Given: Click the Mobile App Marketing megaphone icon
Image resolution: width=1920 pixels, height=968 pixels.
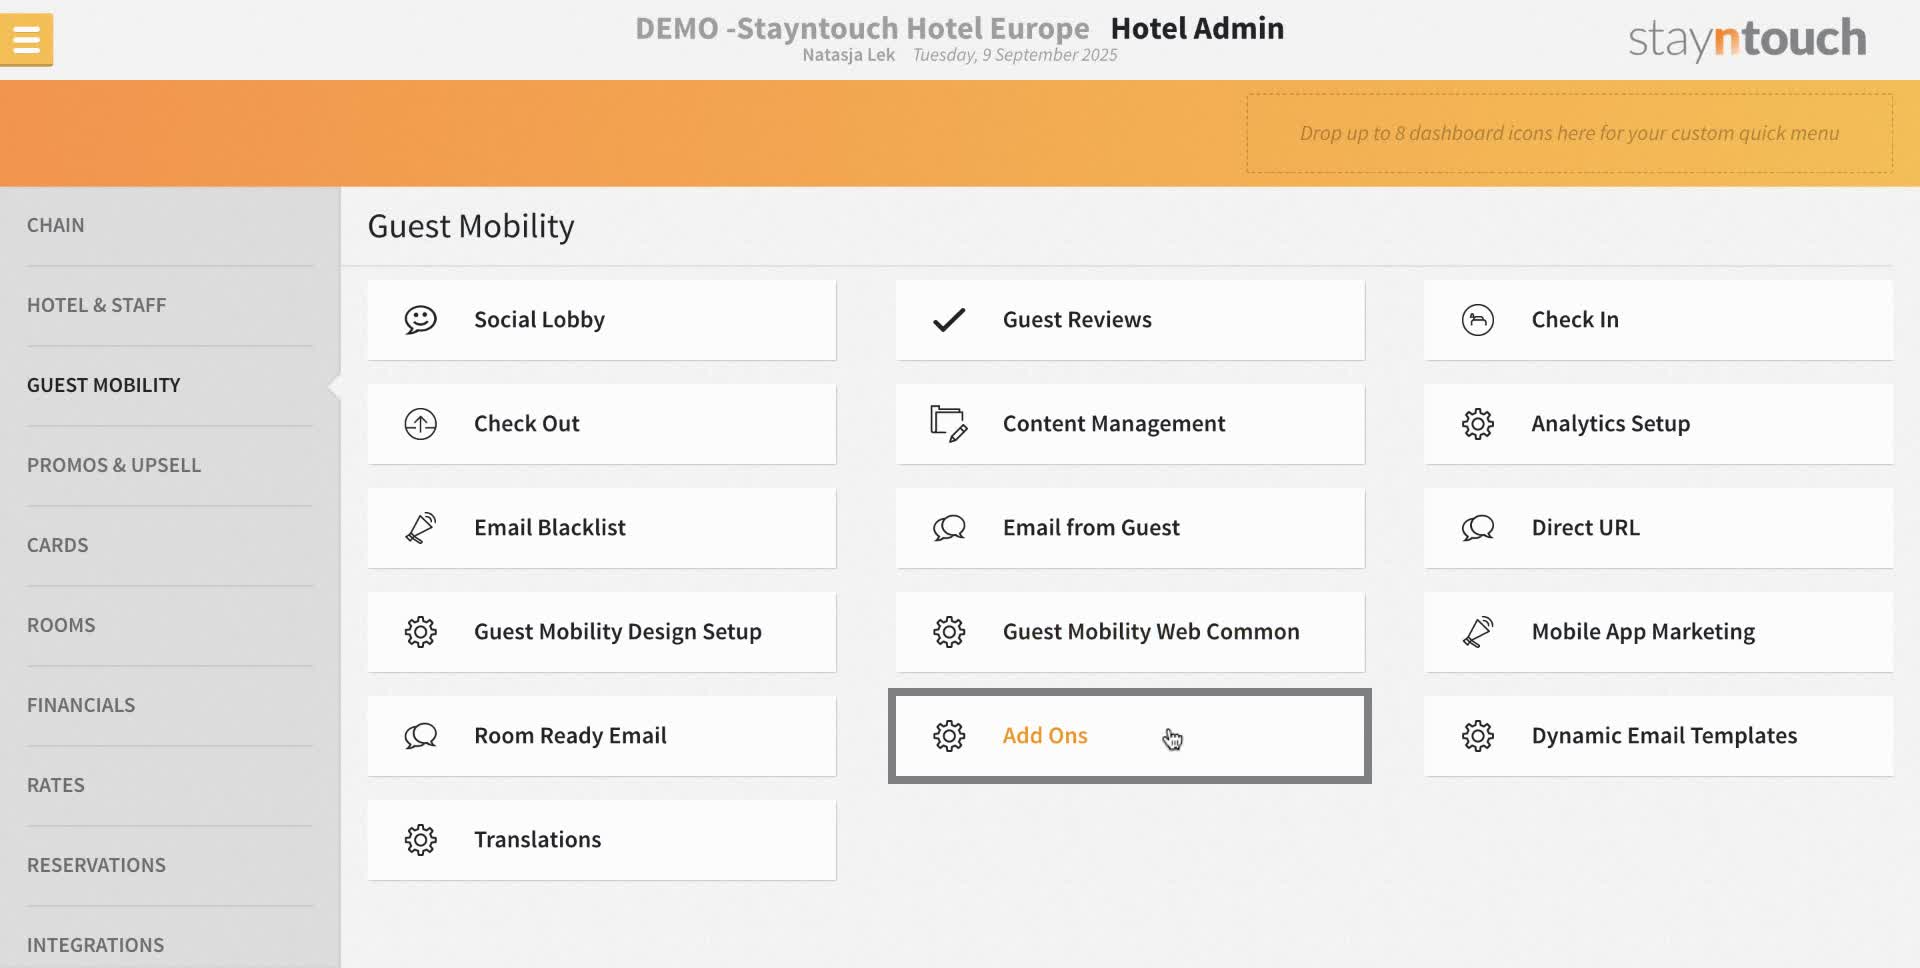Looking at the screenshot, I should pos(1477,631).
